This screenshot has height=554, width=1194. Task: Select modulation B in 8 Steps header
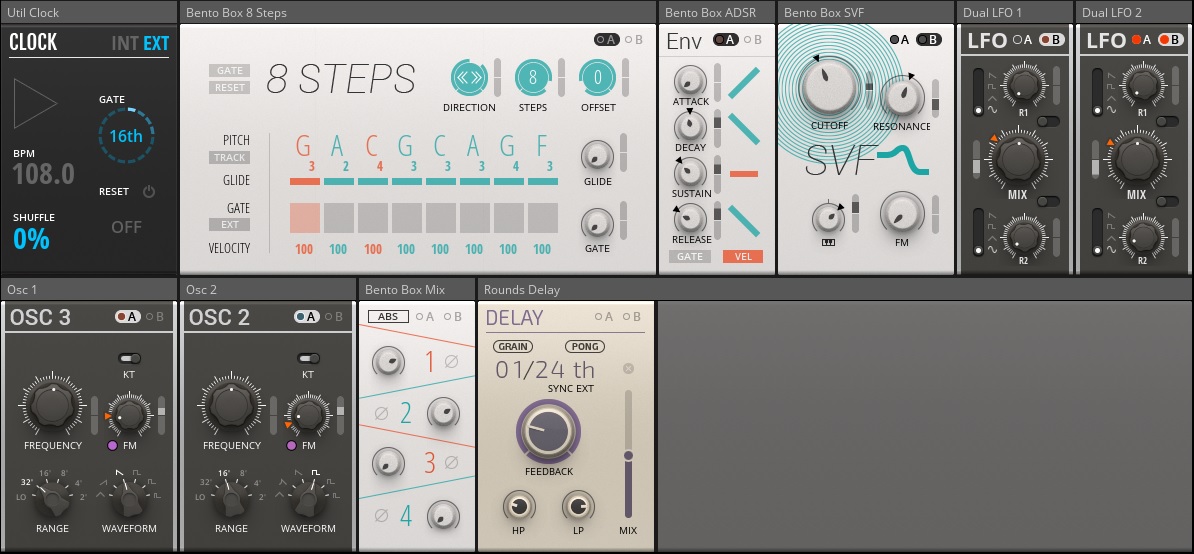coord(633,40)
